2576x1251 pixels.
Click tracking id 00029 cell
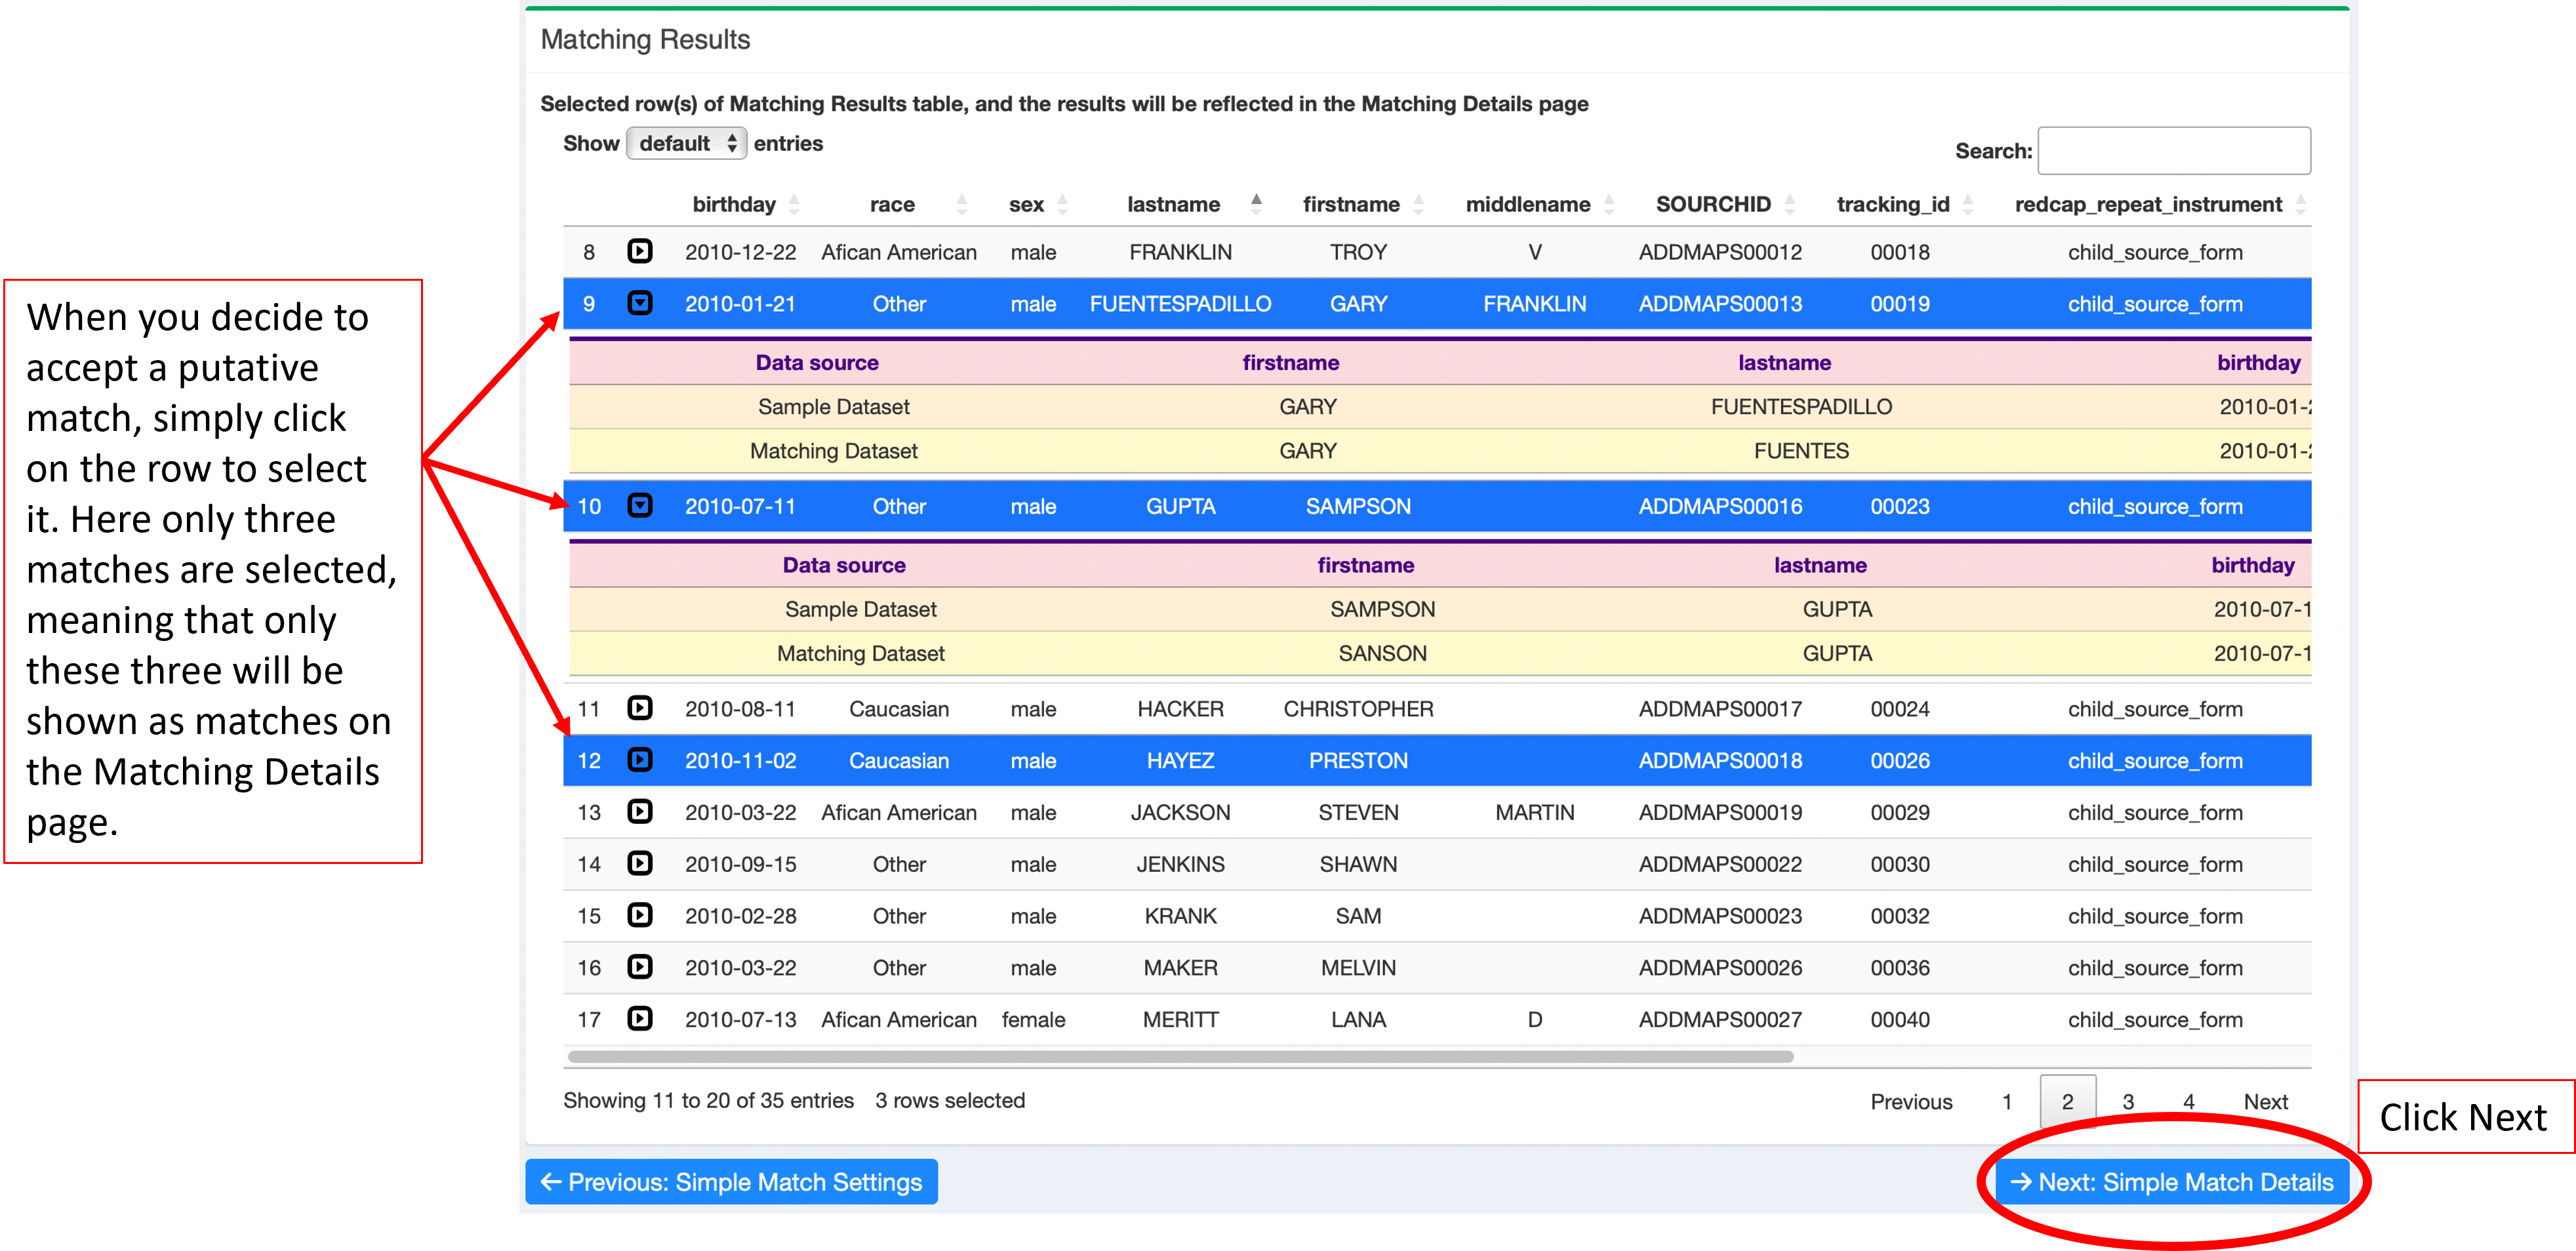(1900, 812)
